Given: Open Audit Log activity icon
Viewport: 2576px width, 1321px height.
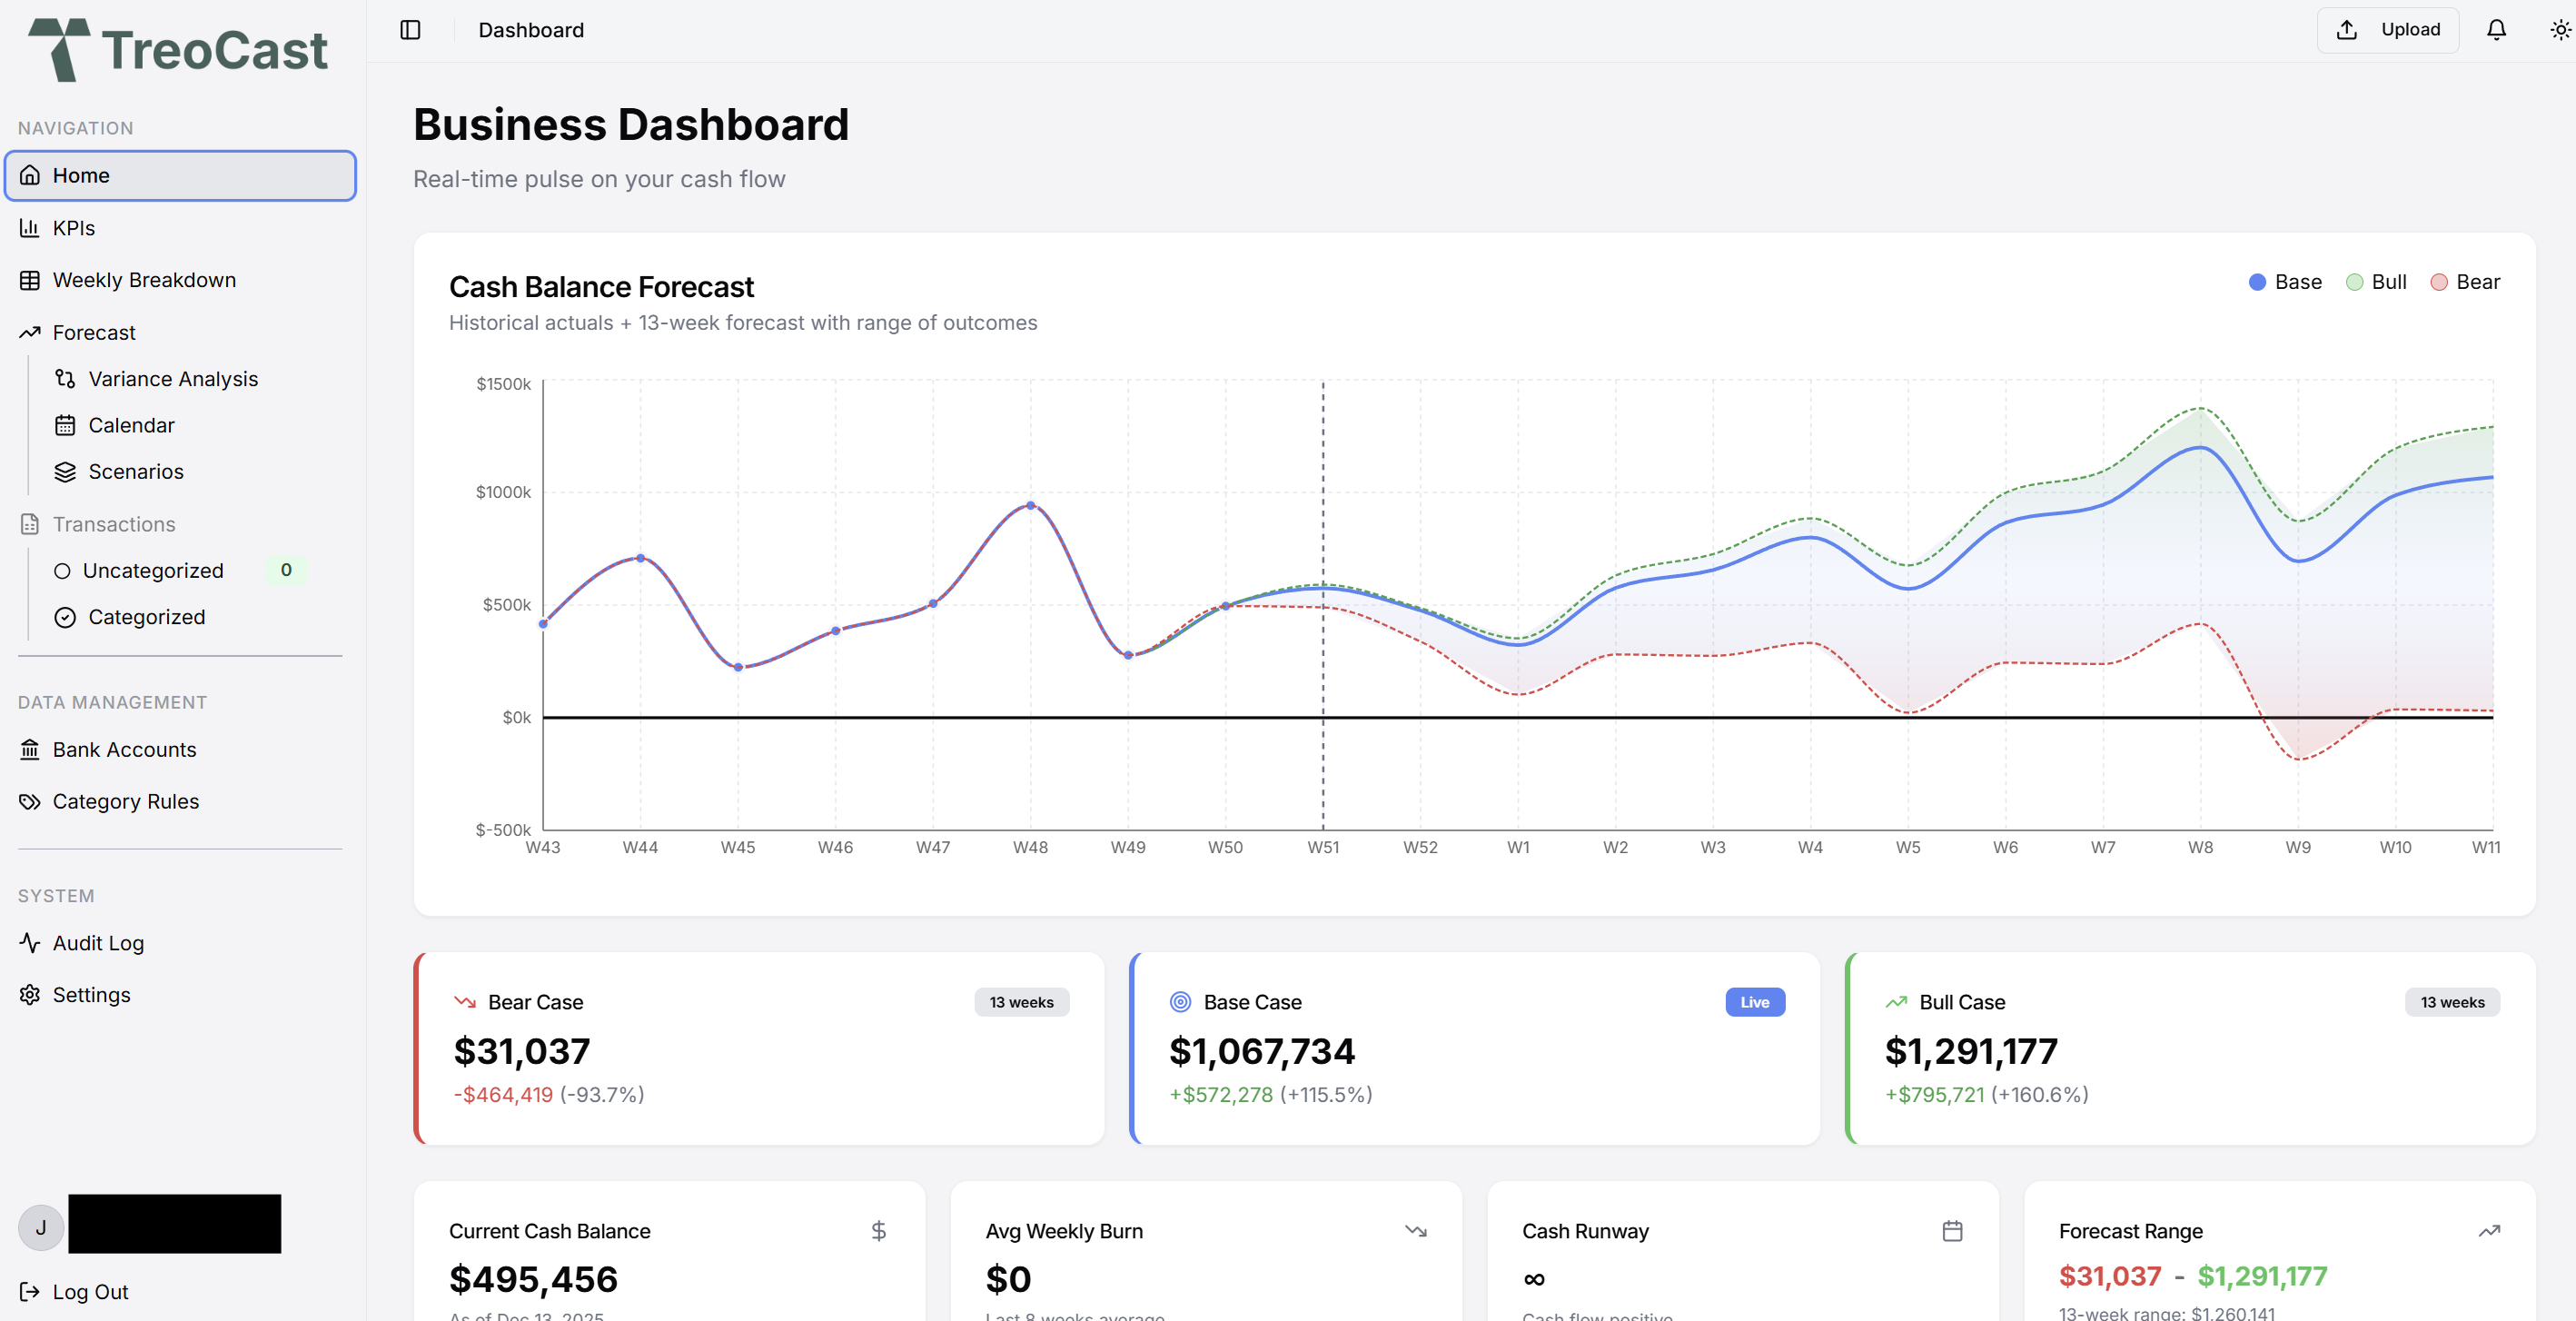Looking at the screenshot, I should coord(30,943).
